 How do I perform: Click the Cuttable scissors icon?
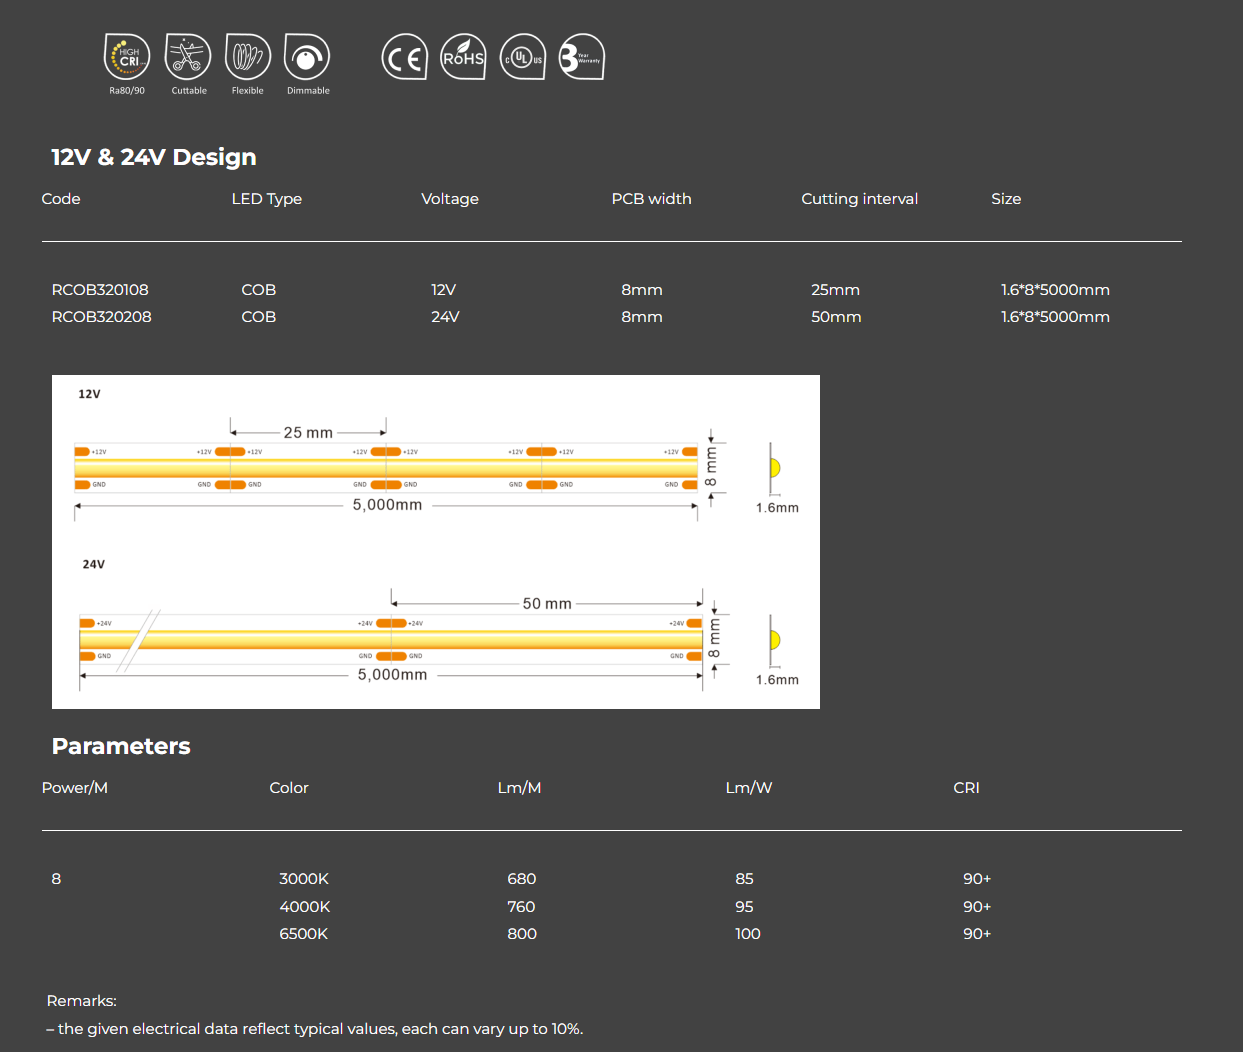[188, 58]
